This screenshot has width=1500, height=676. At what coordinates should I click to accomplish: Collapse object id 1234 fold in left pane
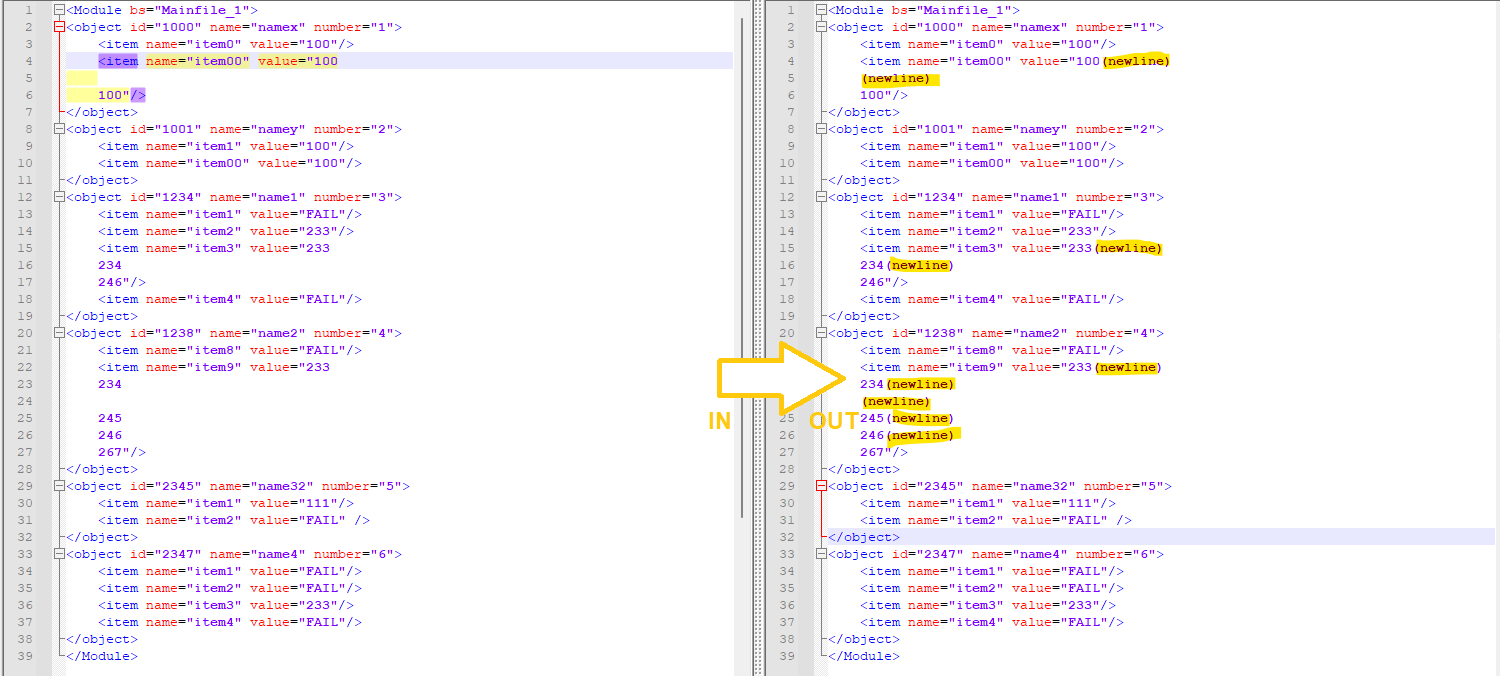pos(59,197)
